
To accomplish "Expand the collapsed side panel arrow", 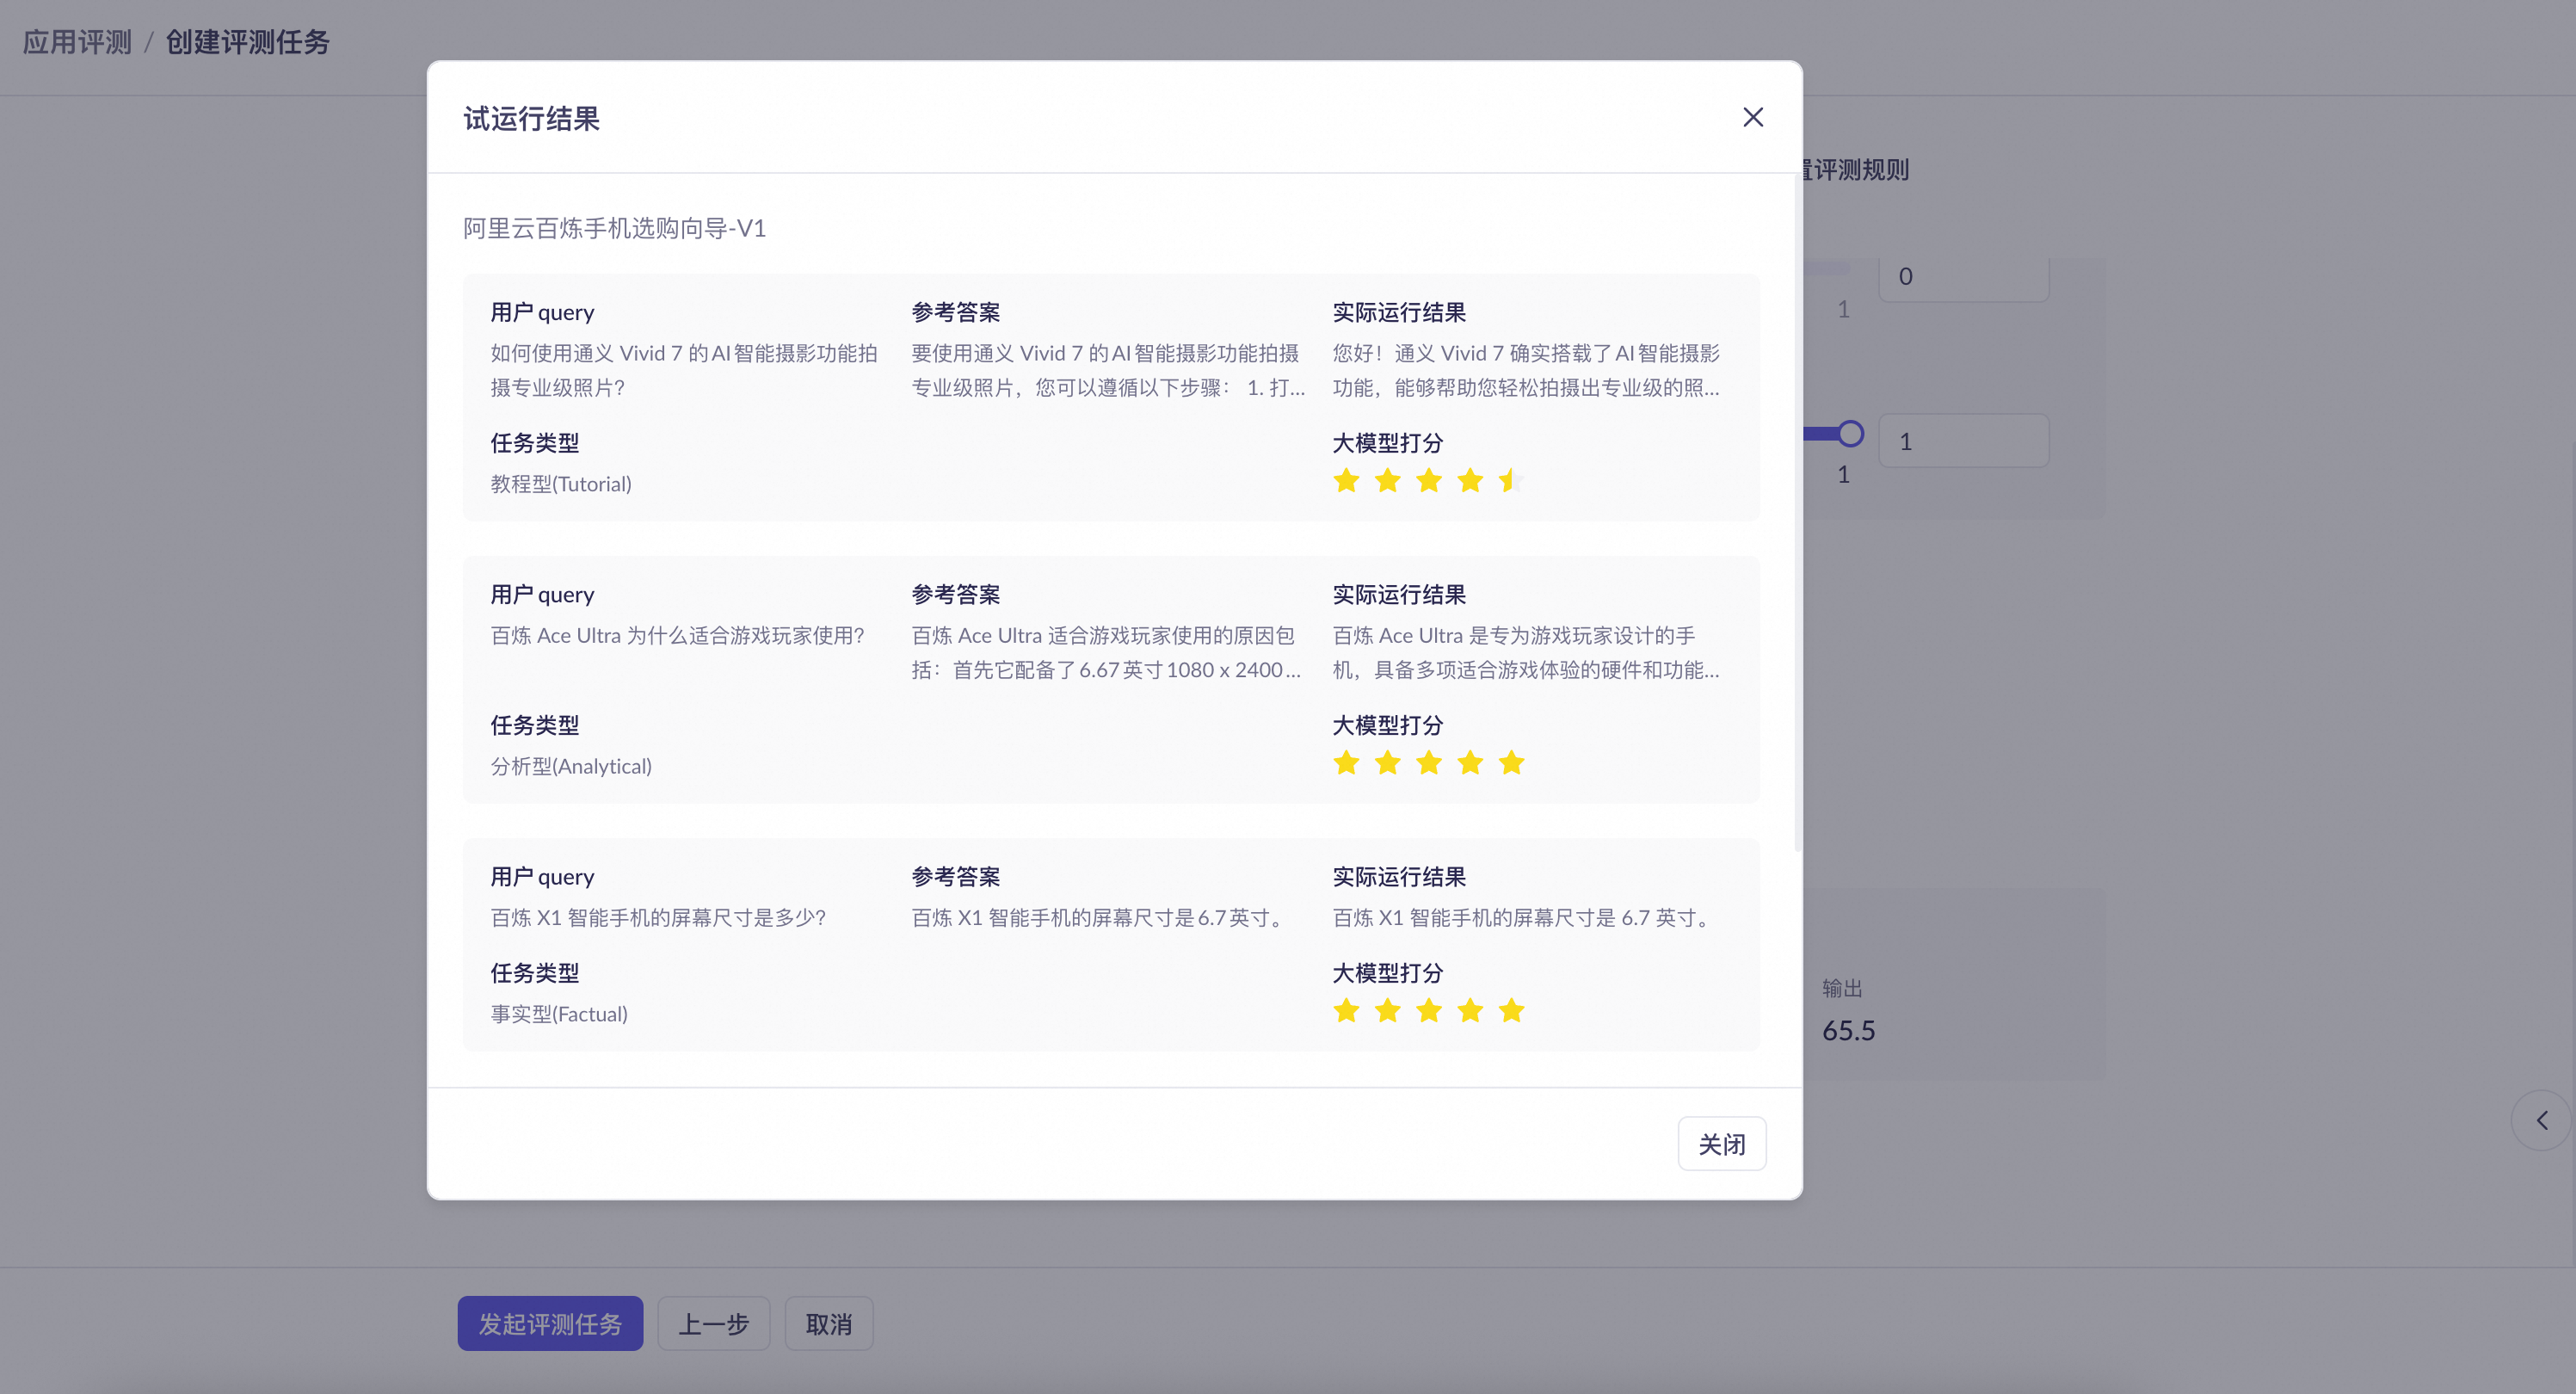I will pyautogui.click(x=2541, y=1120).
